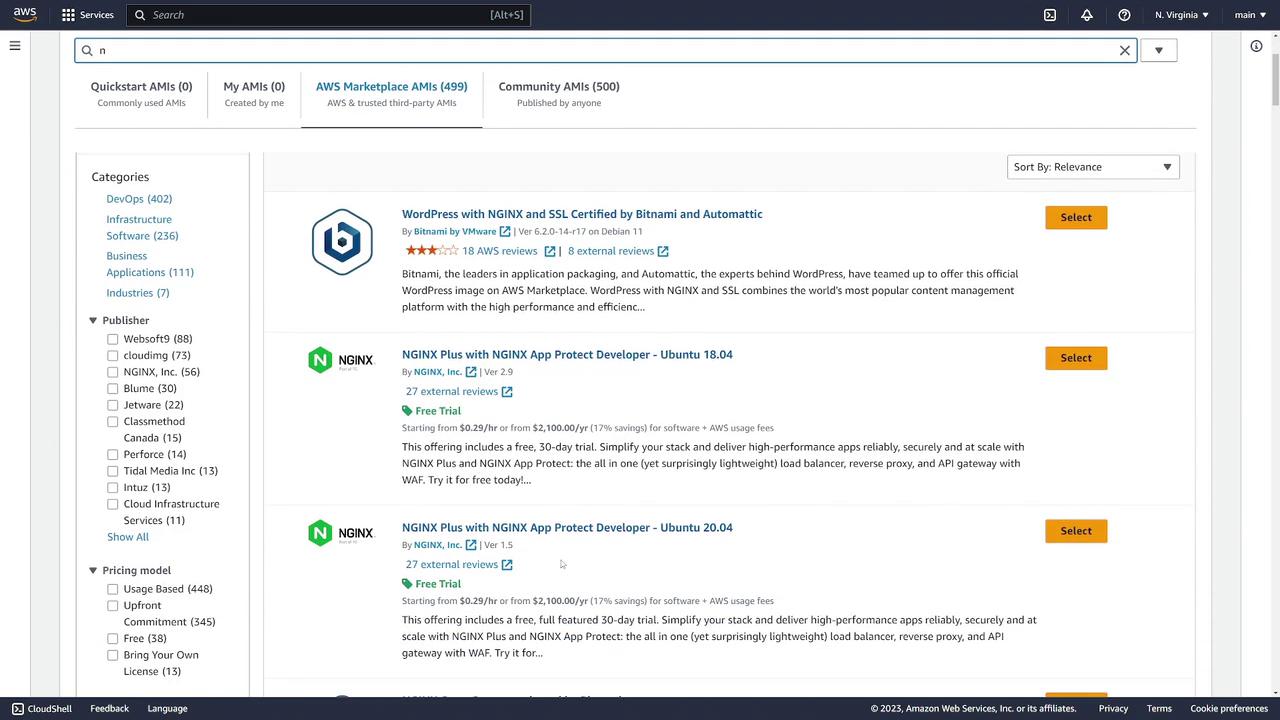Click the star rating of the WordPress listing

pos(432,251)
